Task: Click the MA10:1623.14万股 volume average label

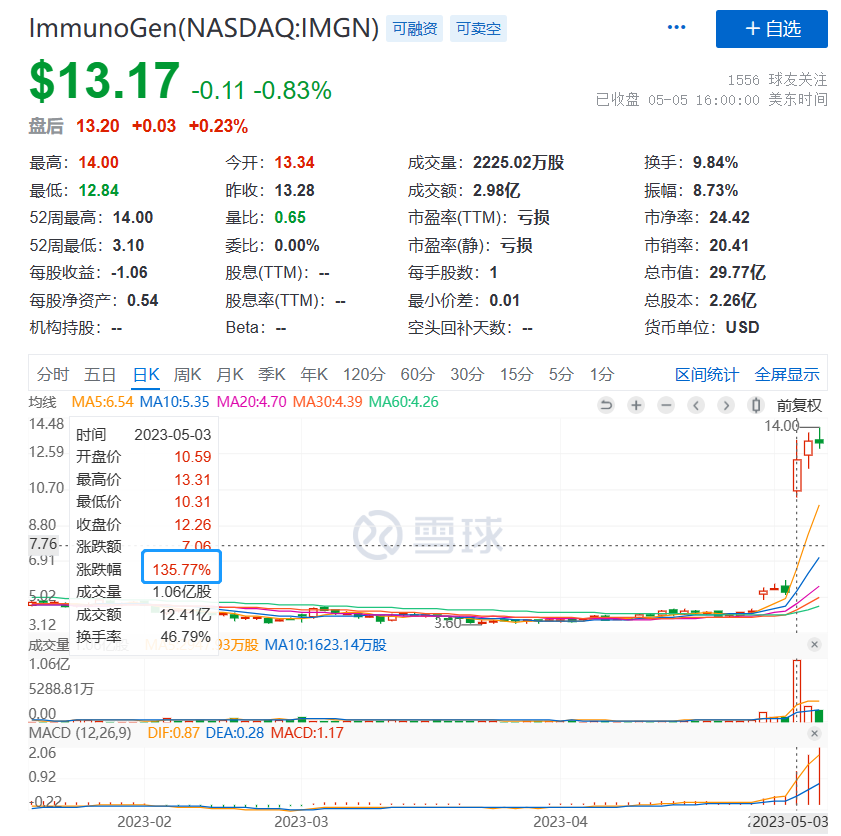Action: pos(326,645)
